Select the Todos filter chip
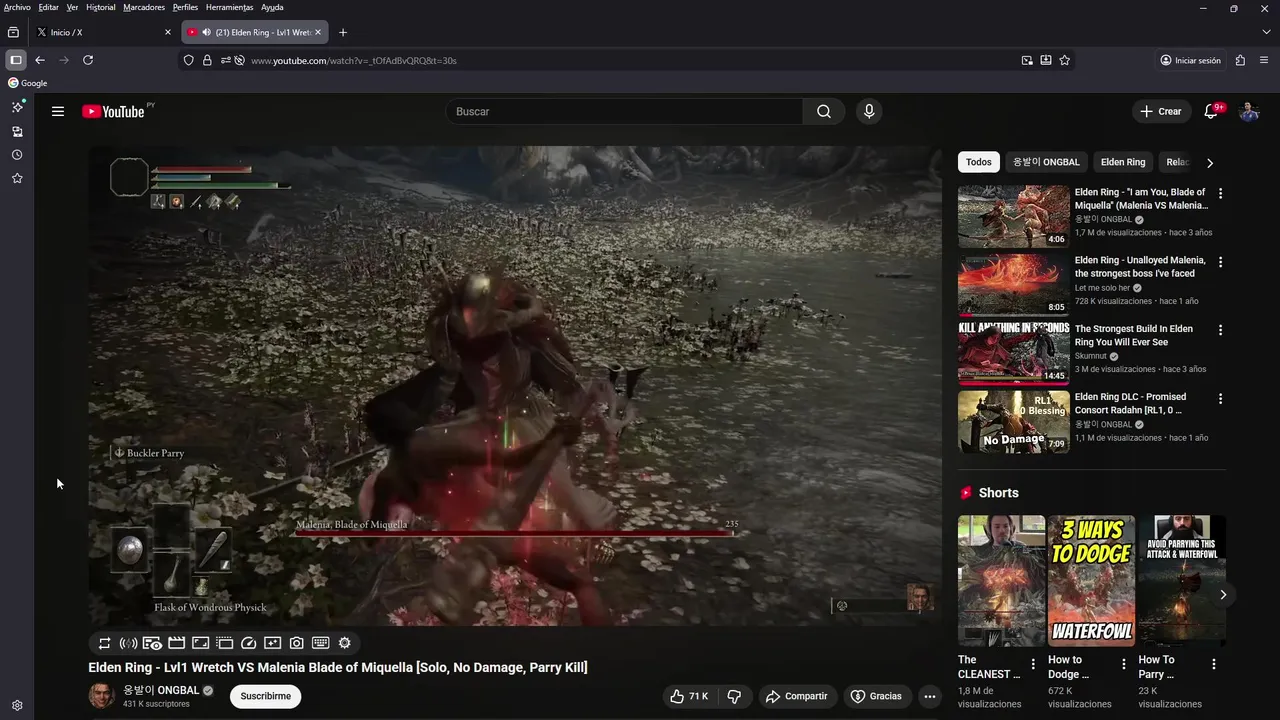 point(979,162)
